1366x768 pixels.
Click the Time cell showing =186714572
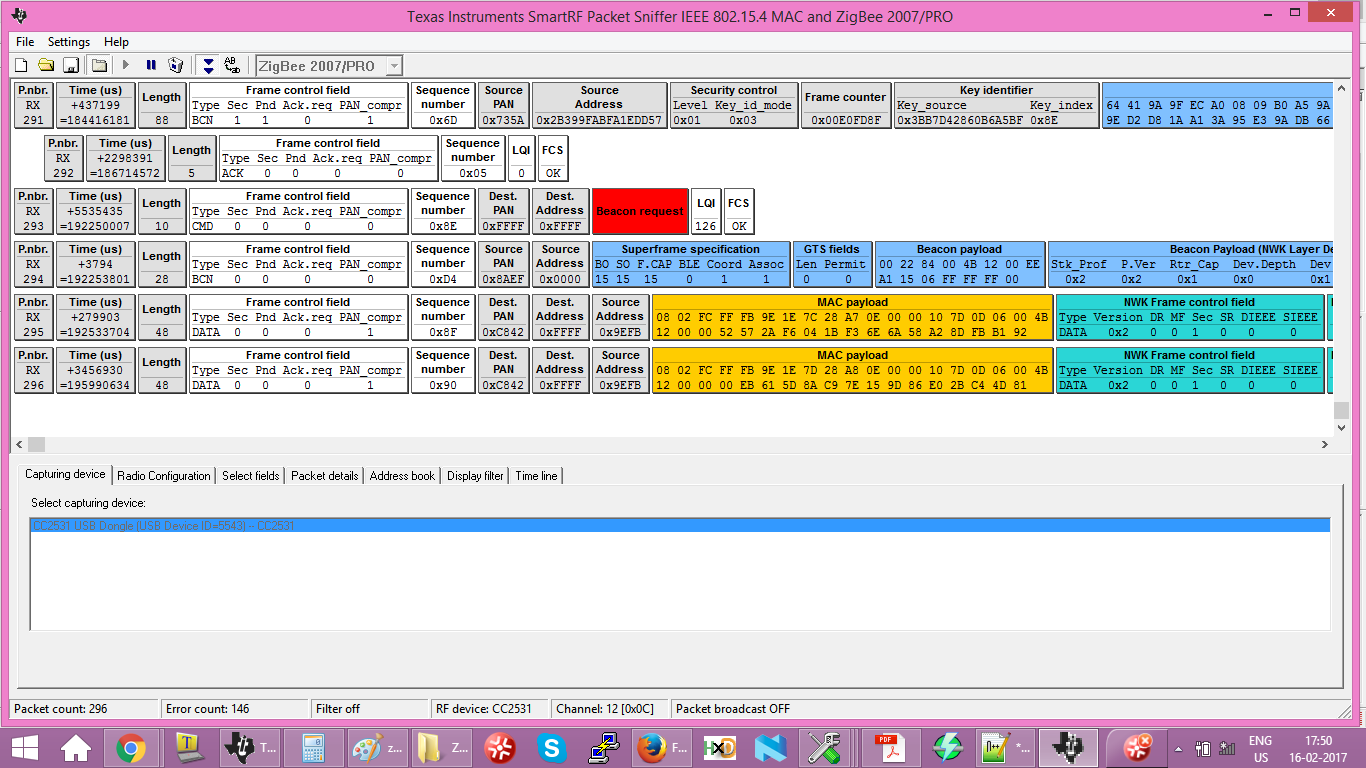125,158
